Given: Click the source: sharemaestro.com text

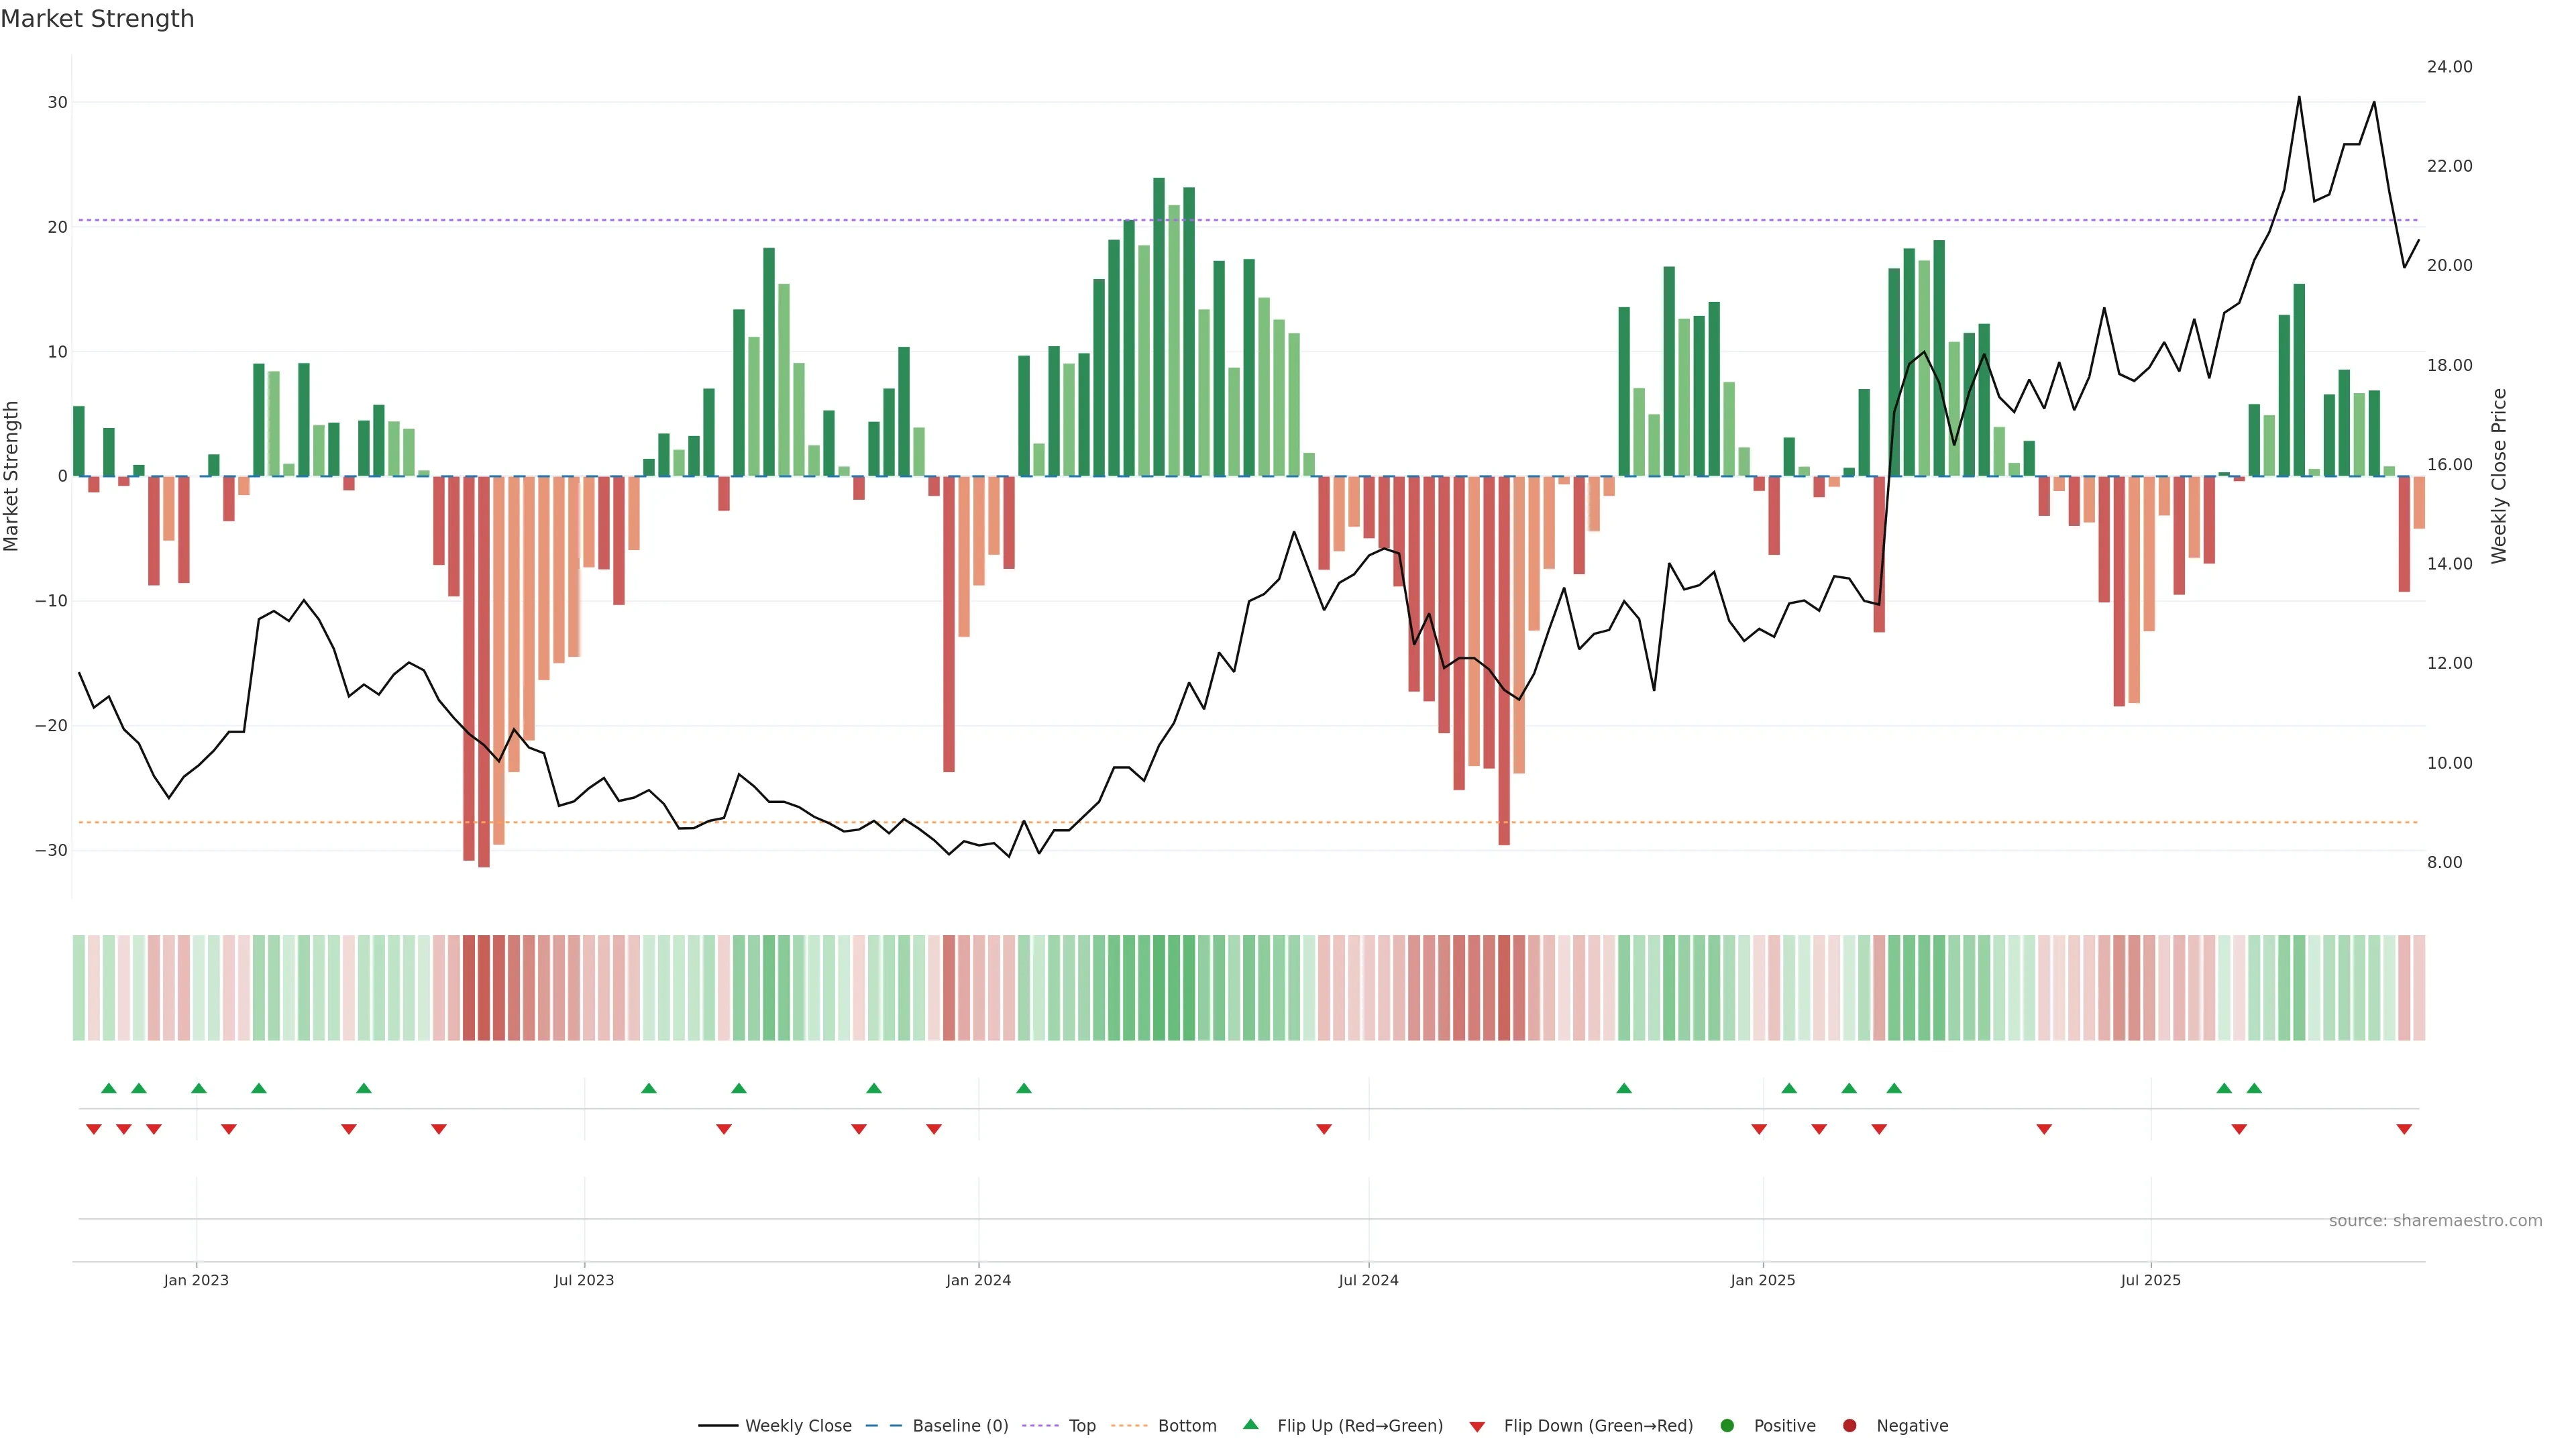Looking at the screenshot, I should pyautogui.click(x=2435, y=1220).
